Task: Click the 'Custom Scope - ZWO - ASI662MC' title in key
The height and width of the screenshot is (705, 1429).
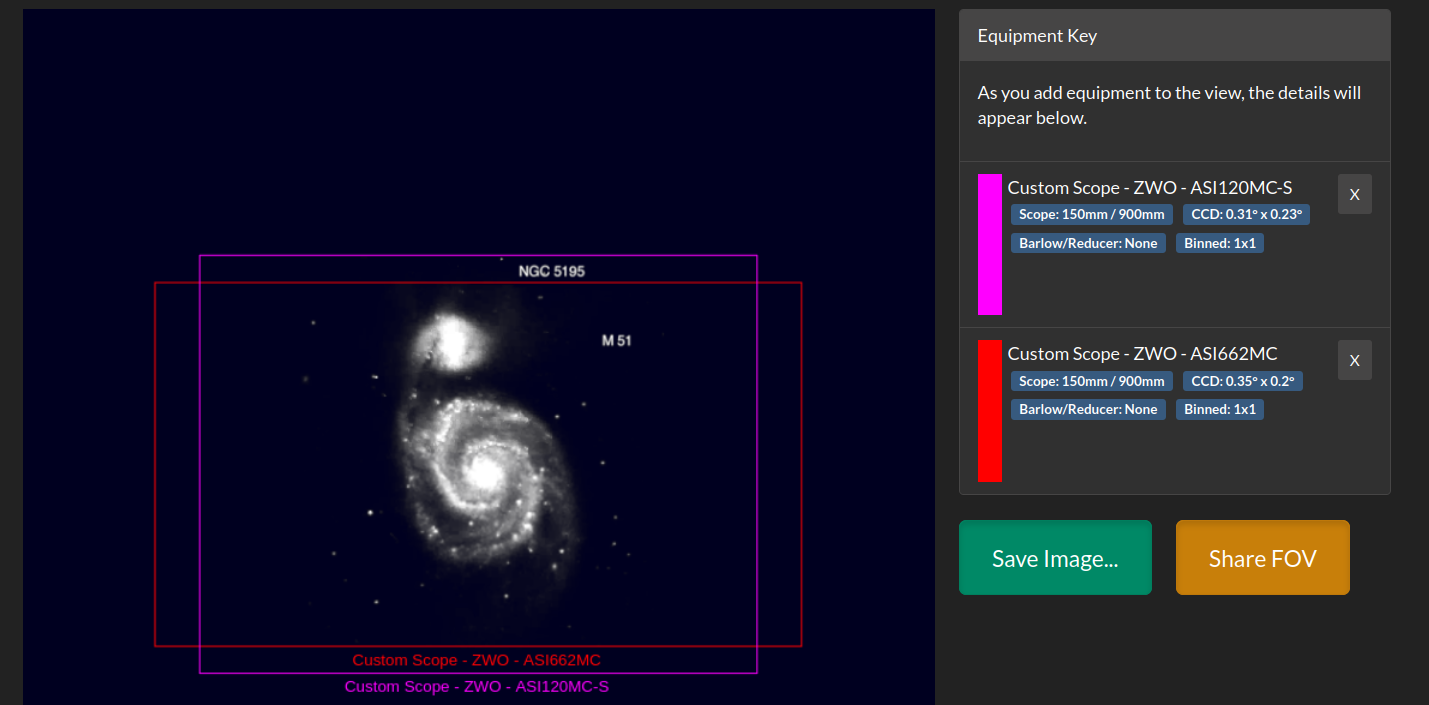Action: [x=1142, y=354]
